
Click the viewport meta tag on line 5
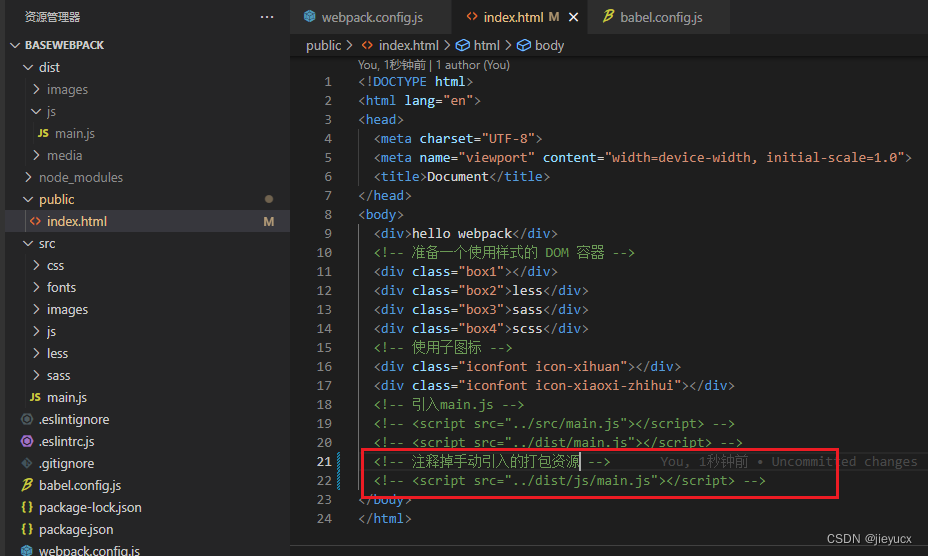coord(642,158)
